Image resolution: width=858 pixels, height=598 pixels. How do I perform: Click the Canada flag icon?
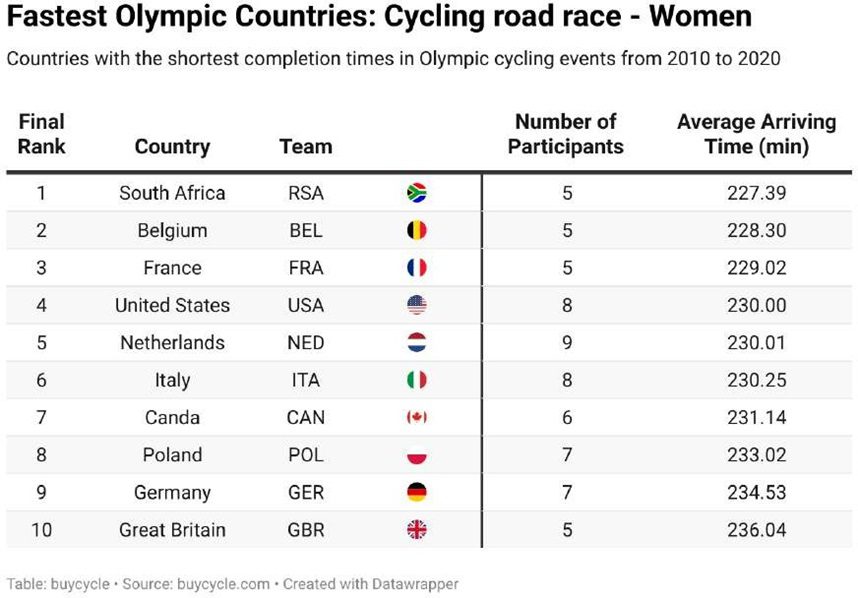tap(417, 417)
